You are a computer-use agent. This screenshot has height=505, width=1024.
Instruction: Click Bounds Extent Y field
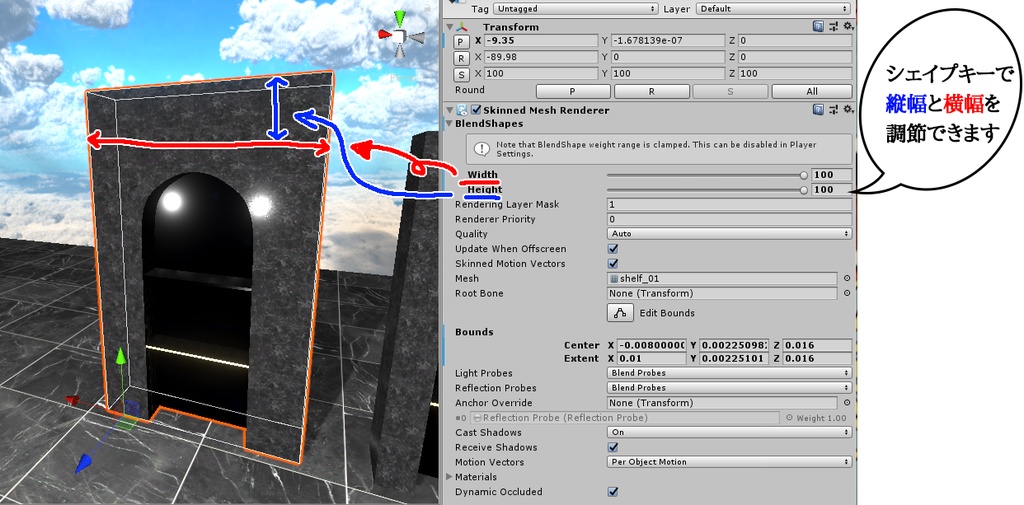pos(733,359)
